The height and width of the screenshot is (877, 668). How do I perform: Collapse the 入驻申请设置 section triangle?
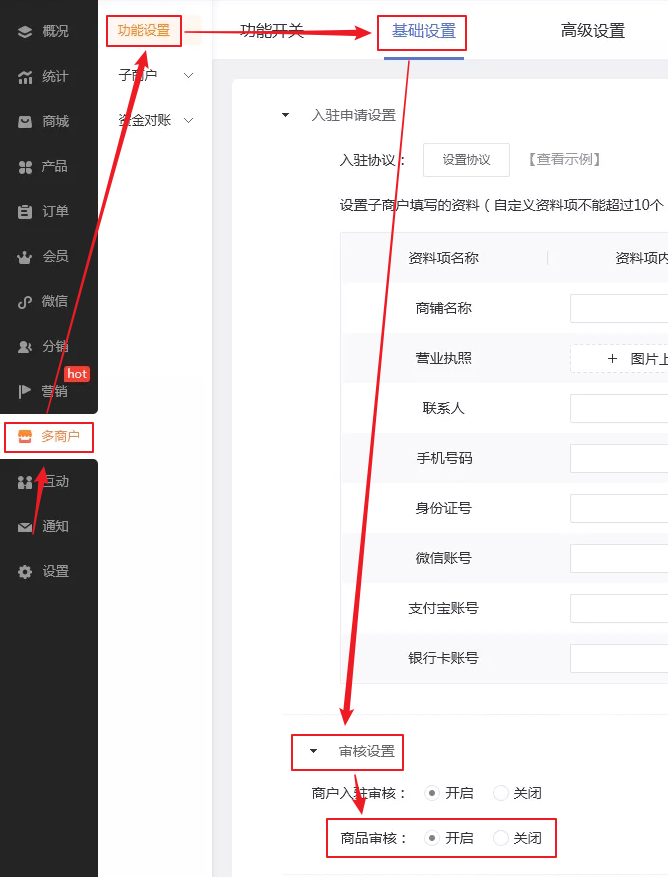286,116
